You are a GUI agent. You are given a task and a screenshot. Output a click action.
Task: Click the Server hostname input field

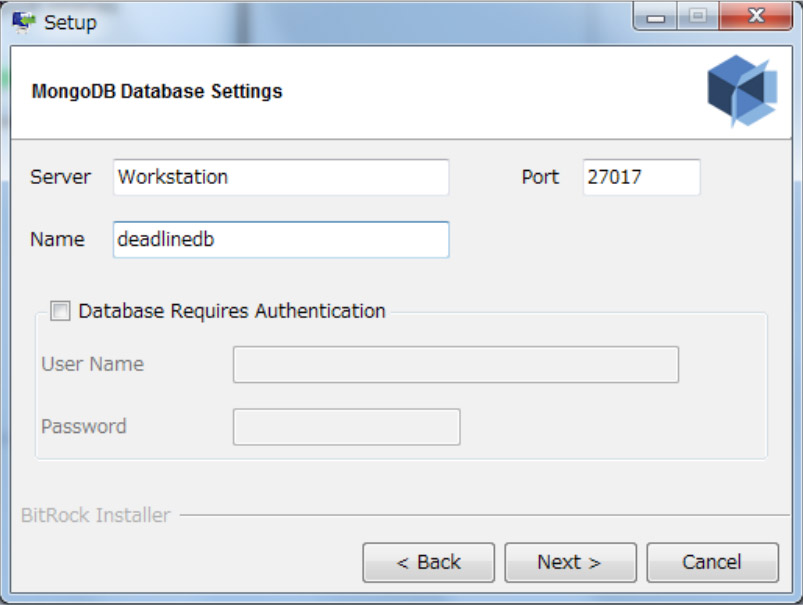click(281, 177)
